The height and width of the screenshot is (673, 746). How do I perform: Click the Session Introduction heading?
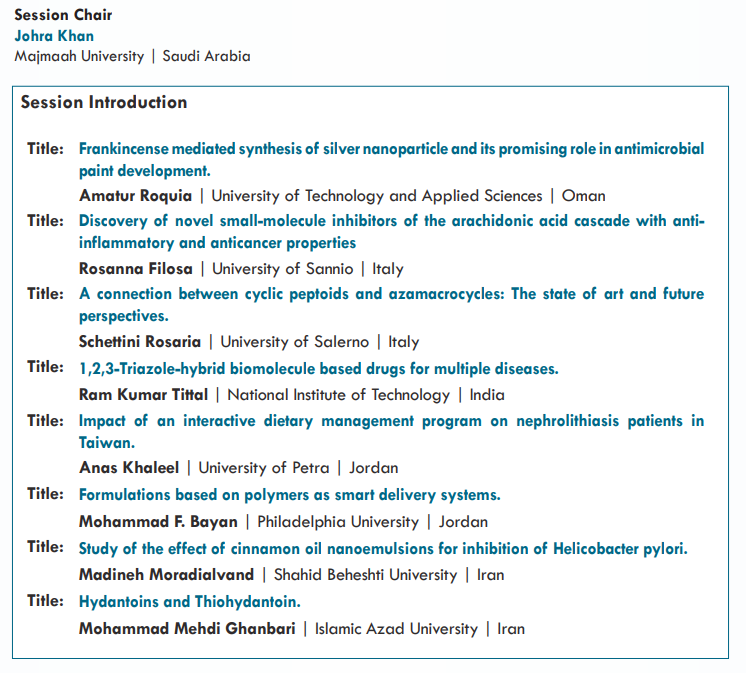click(x=104, y=102)
